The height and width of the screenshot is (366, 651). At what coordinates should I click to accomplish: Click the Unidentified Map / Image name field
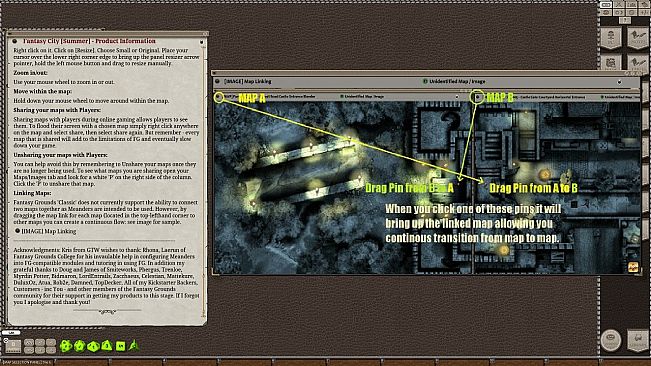tap(457, 81)
